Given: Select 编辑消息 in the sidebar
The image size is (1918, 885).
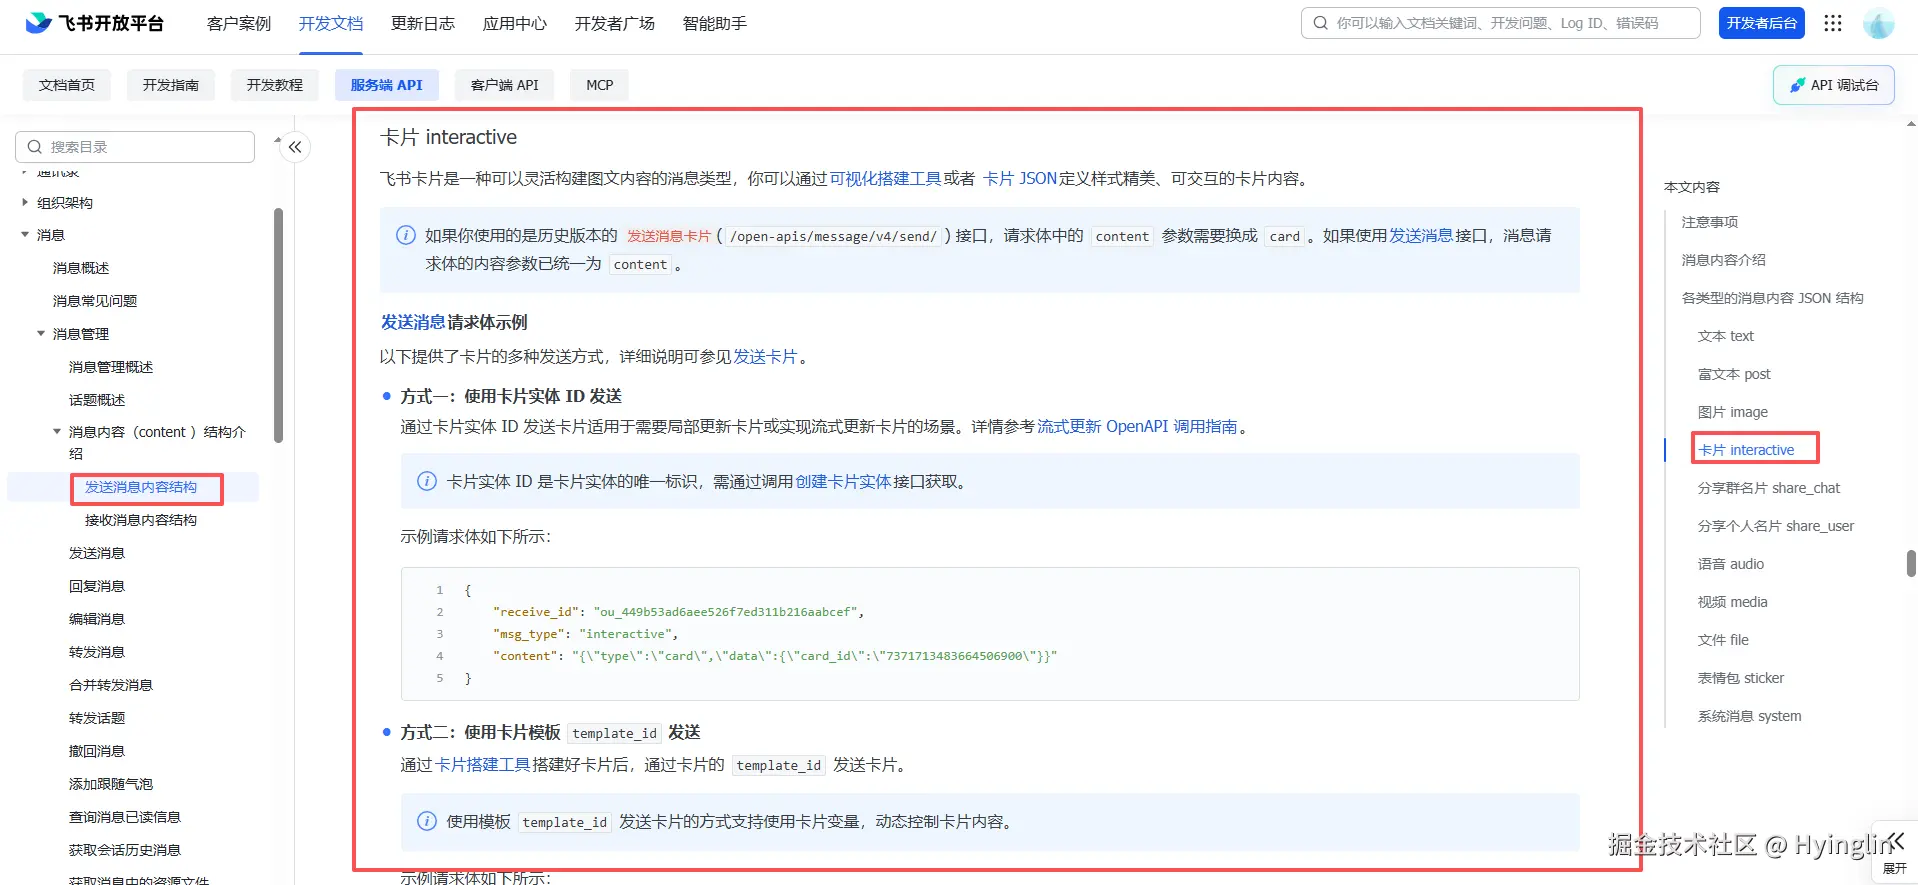Looking at the screenshot, I should click(x=97, y=619).
